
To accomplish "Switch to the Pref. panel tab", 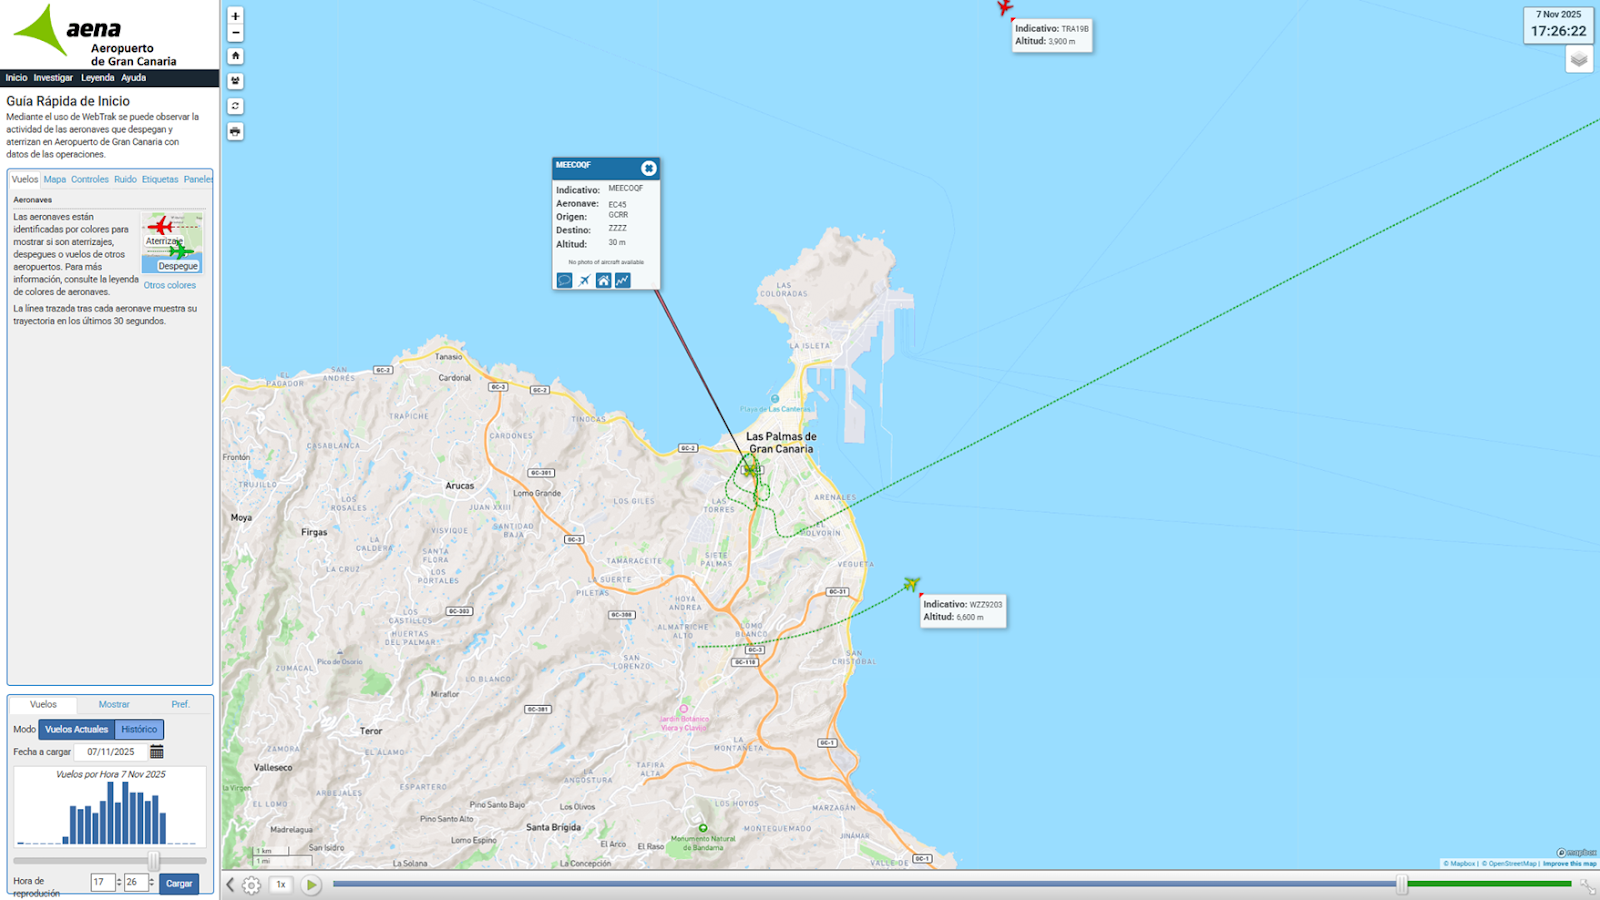I will coord(180,705).
